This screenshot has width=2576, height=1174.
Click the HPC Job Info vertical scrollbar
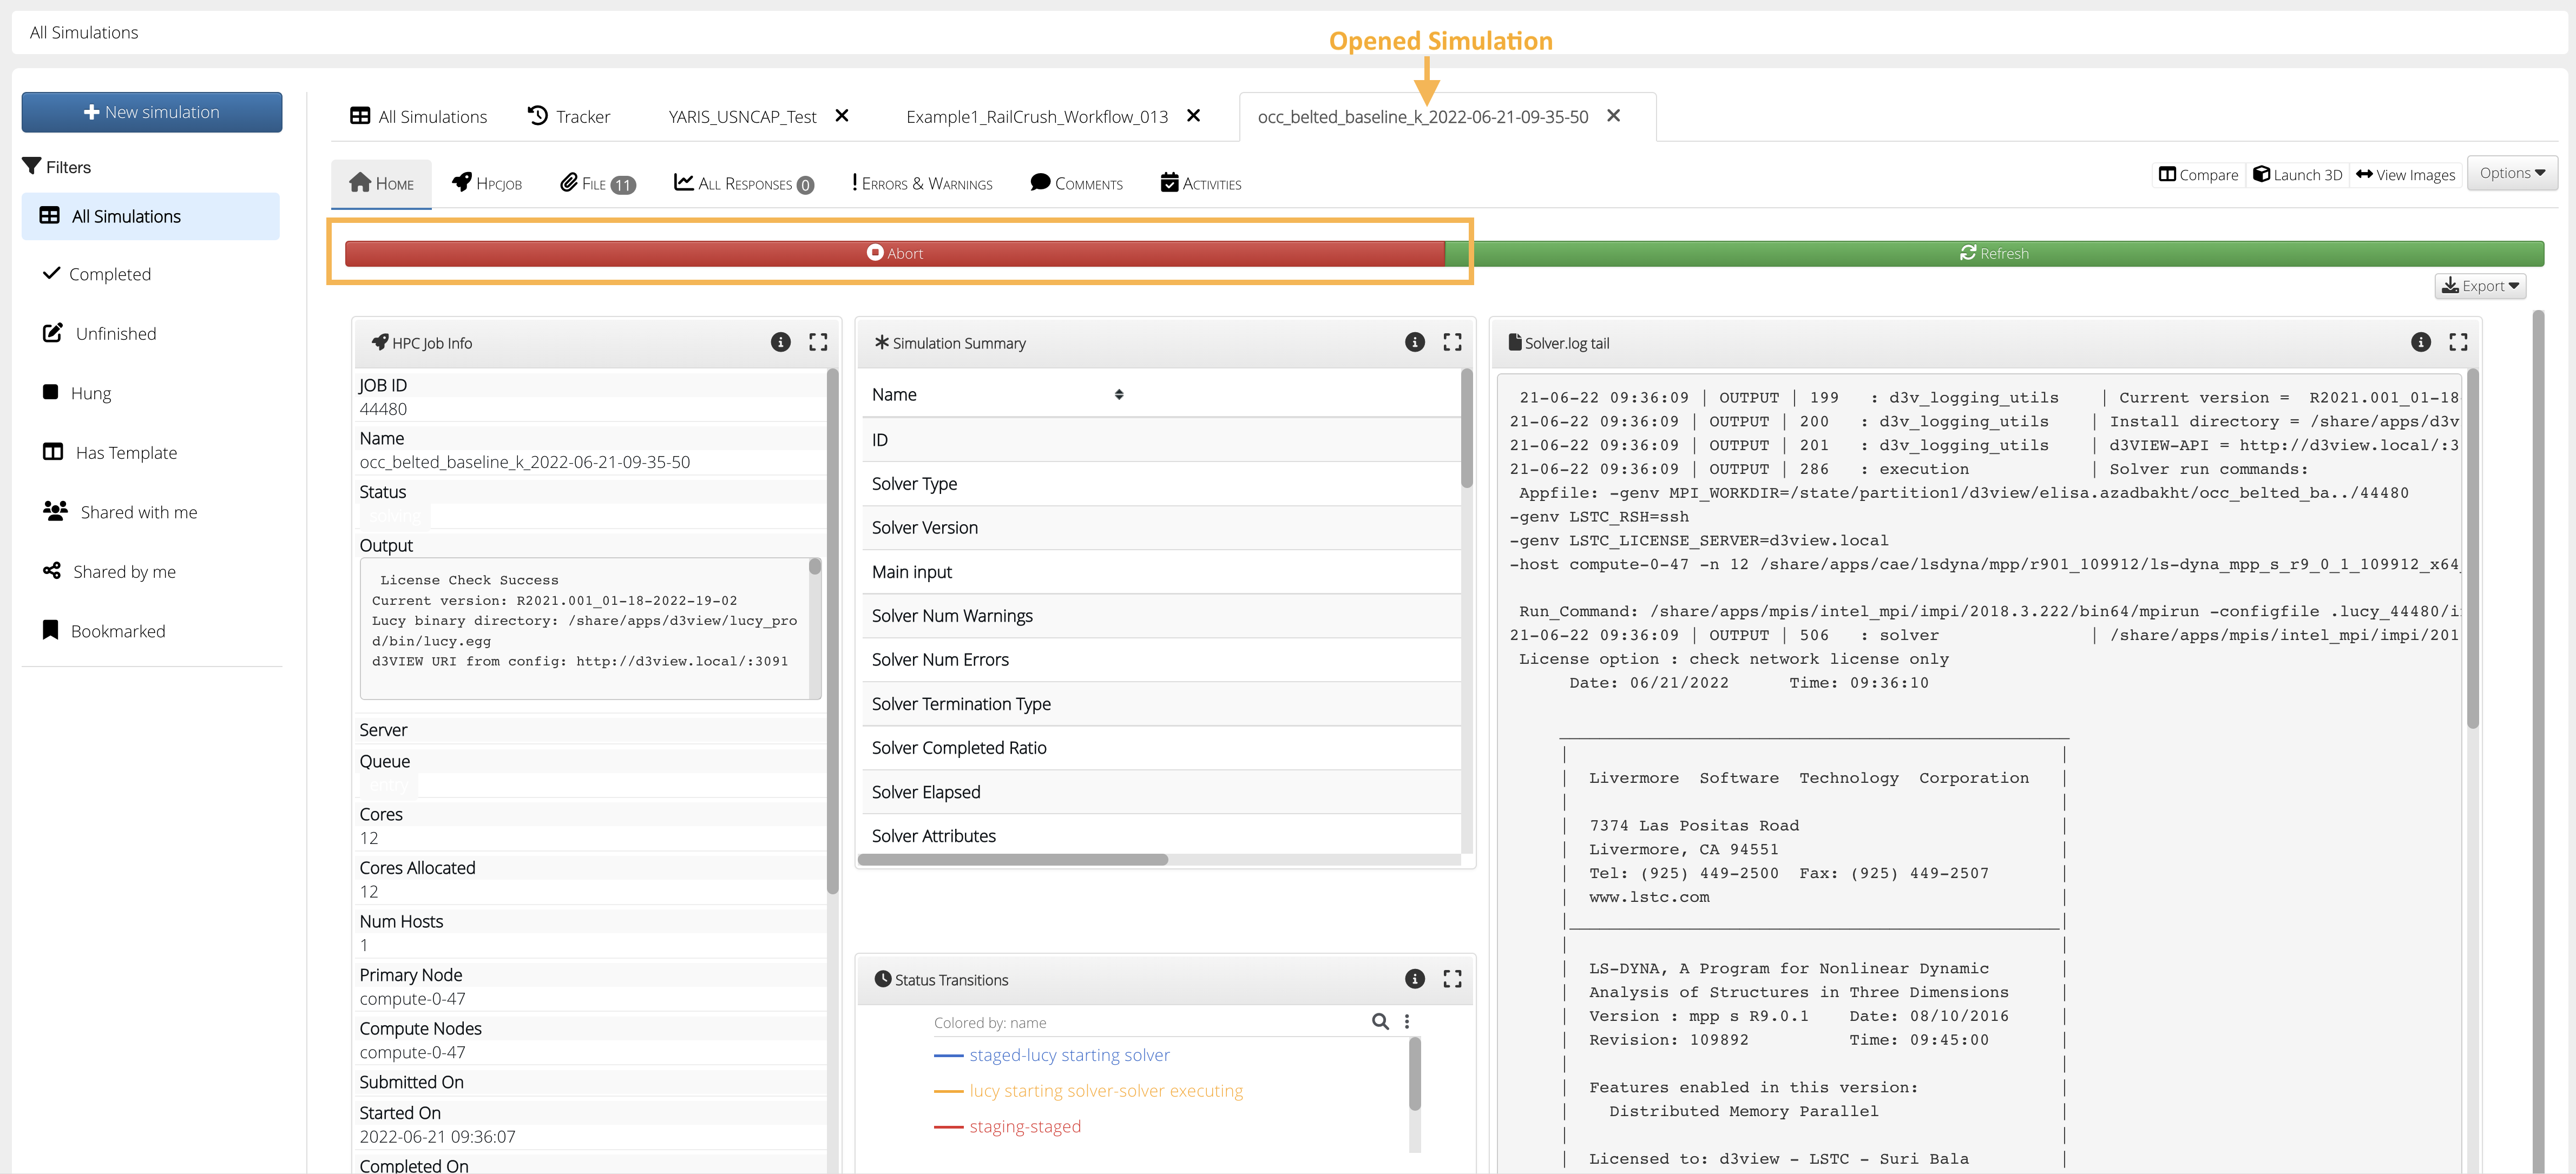coord(832,631)
